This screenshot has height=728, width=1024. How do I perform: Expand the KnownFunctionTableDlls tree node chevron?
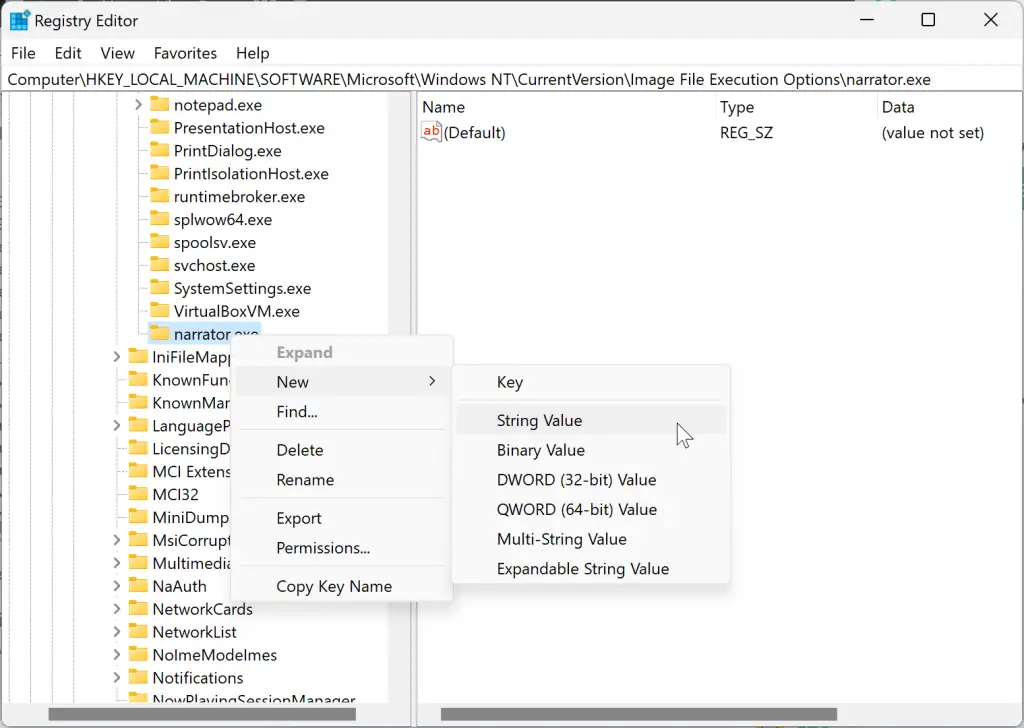click(117, 380)
